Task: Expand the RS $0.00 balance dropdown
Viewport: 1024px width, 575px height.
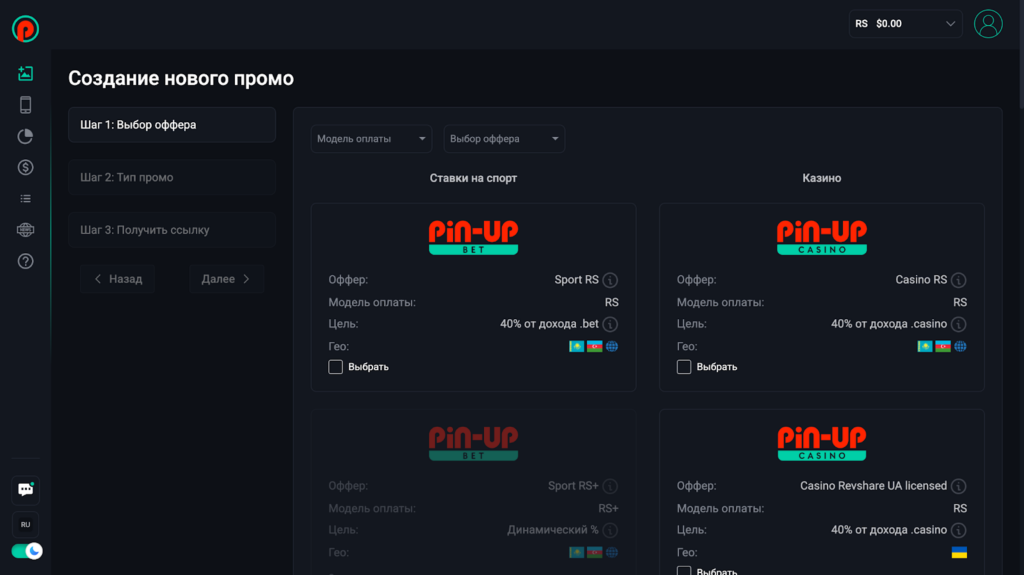Action: (905, 24)
